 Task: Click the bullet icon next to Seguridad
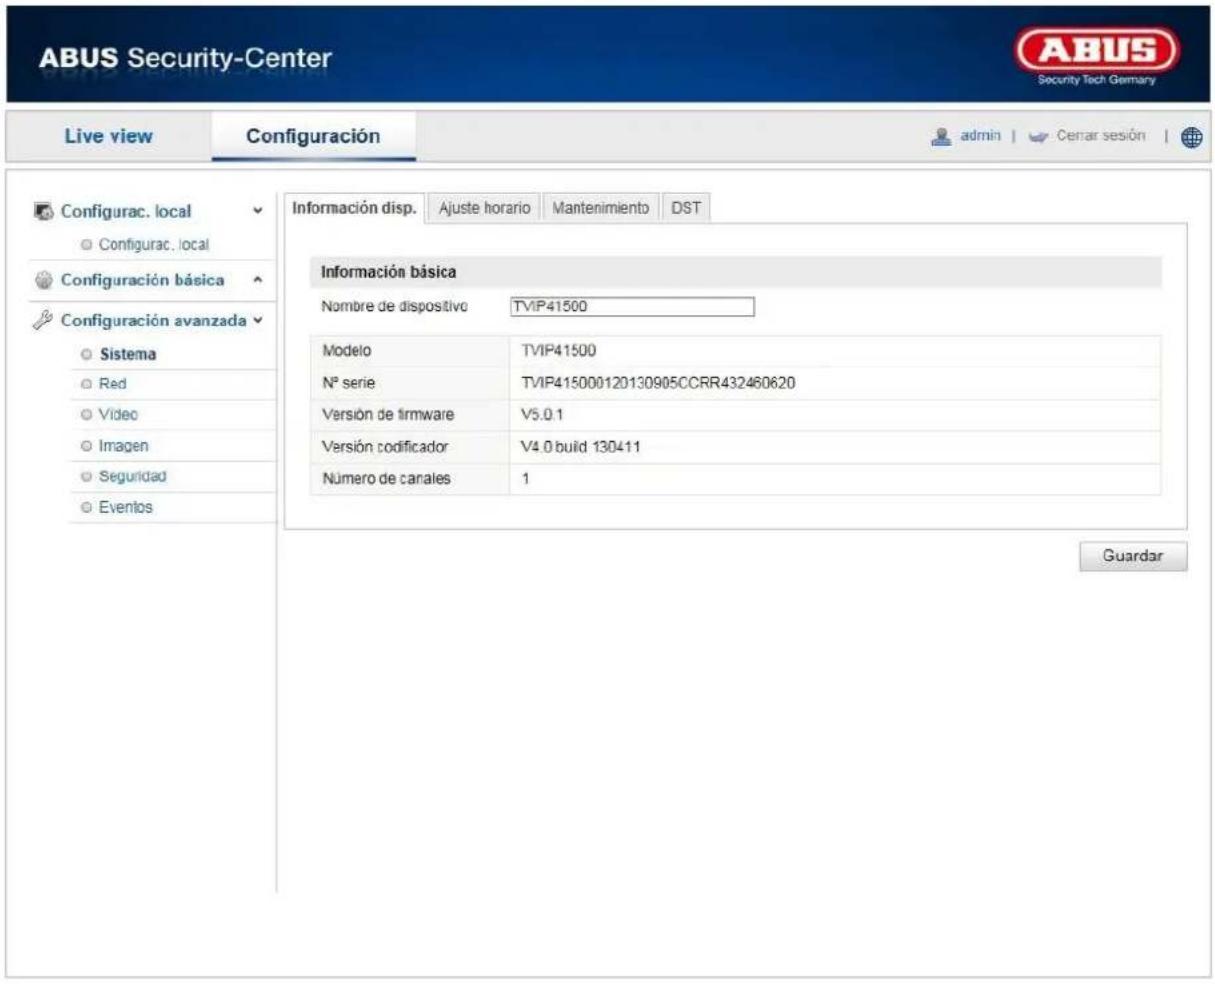87,477
